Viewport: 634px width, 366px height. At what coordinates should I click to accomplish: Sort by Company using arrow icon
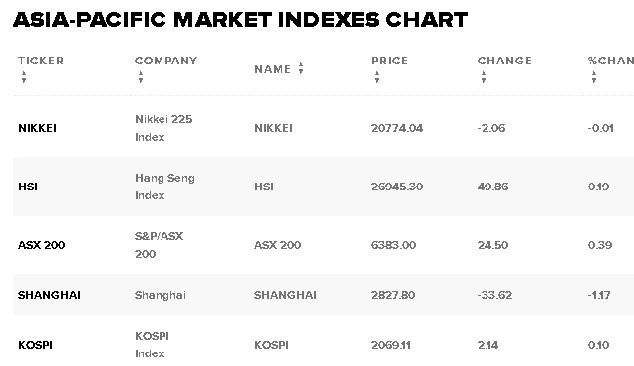[141, 77]
